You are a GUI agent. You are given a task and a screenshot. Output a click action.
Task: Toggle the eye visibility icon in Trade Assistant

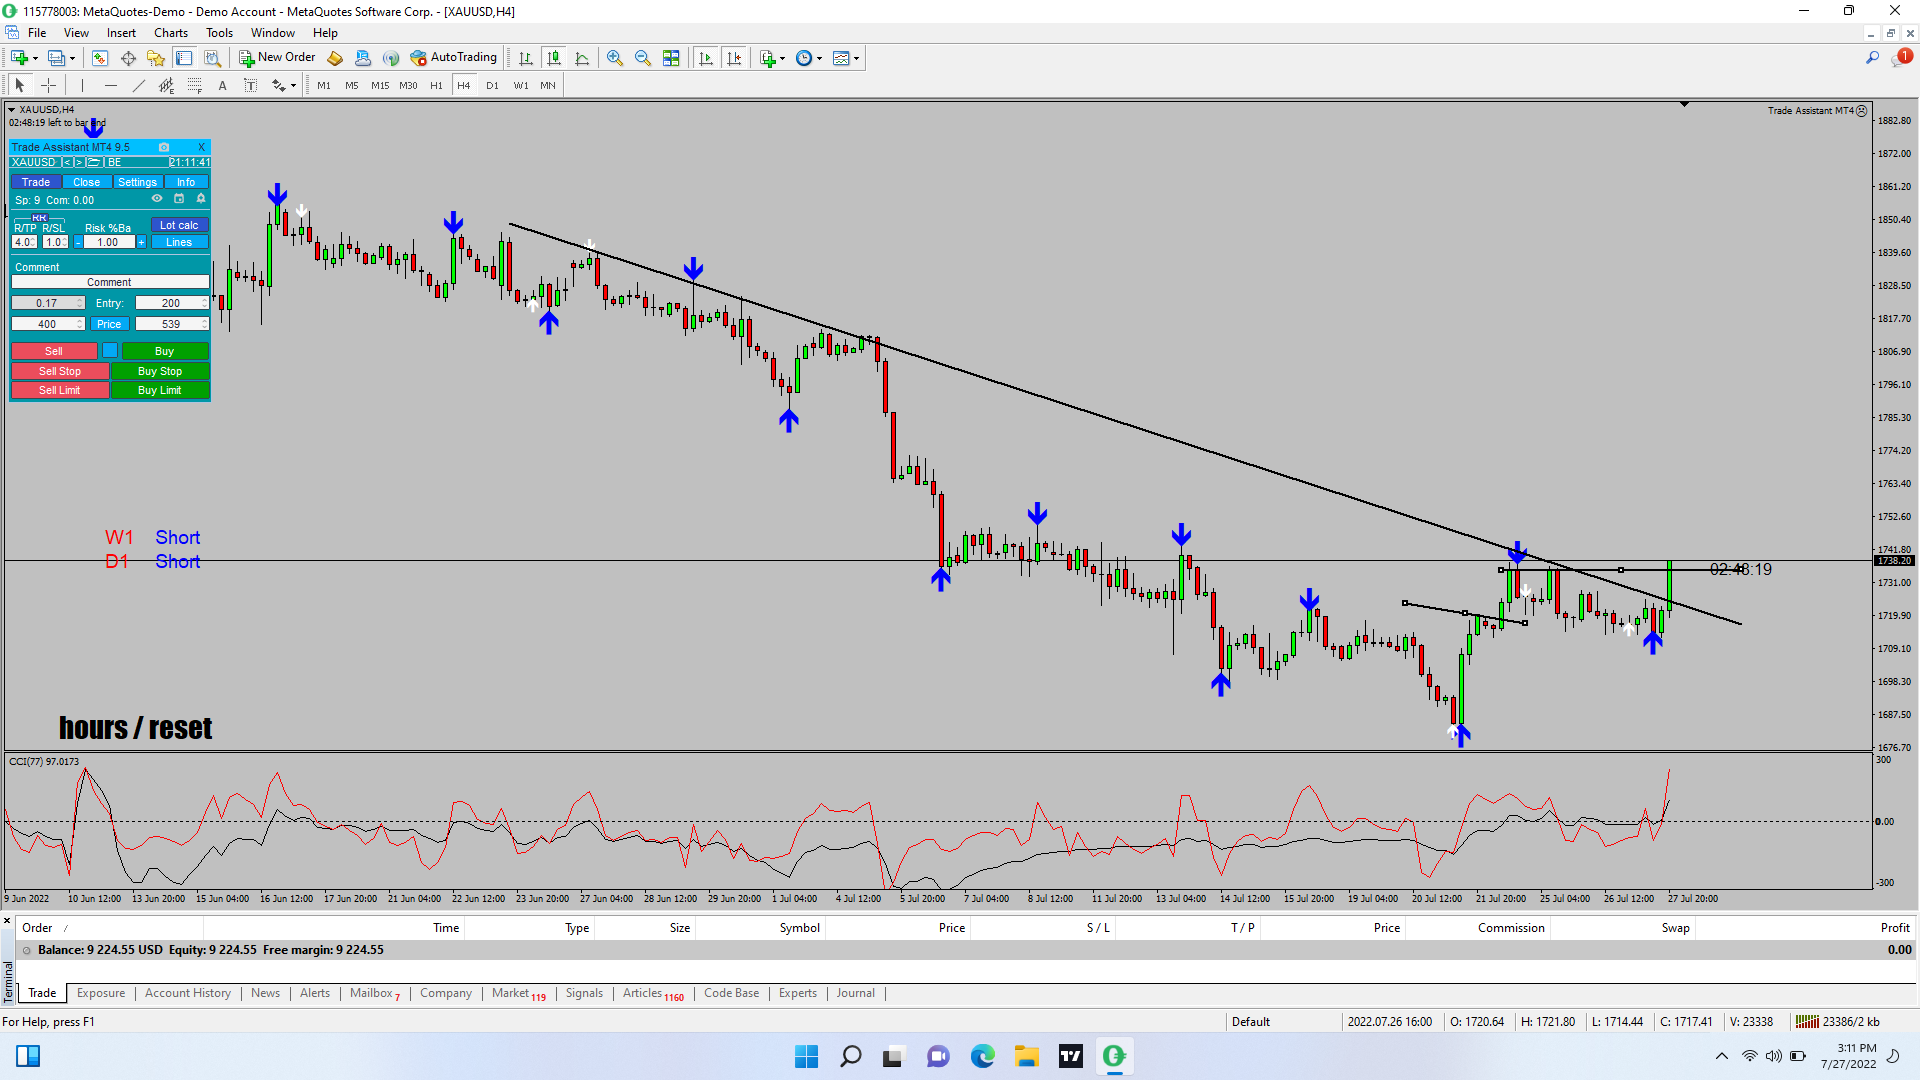click(157, 199)
